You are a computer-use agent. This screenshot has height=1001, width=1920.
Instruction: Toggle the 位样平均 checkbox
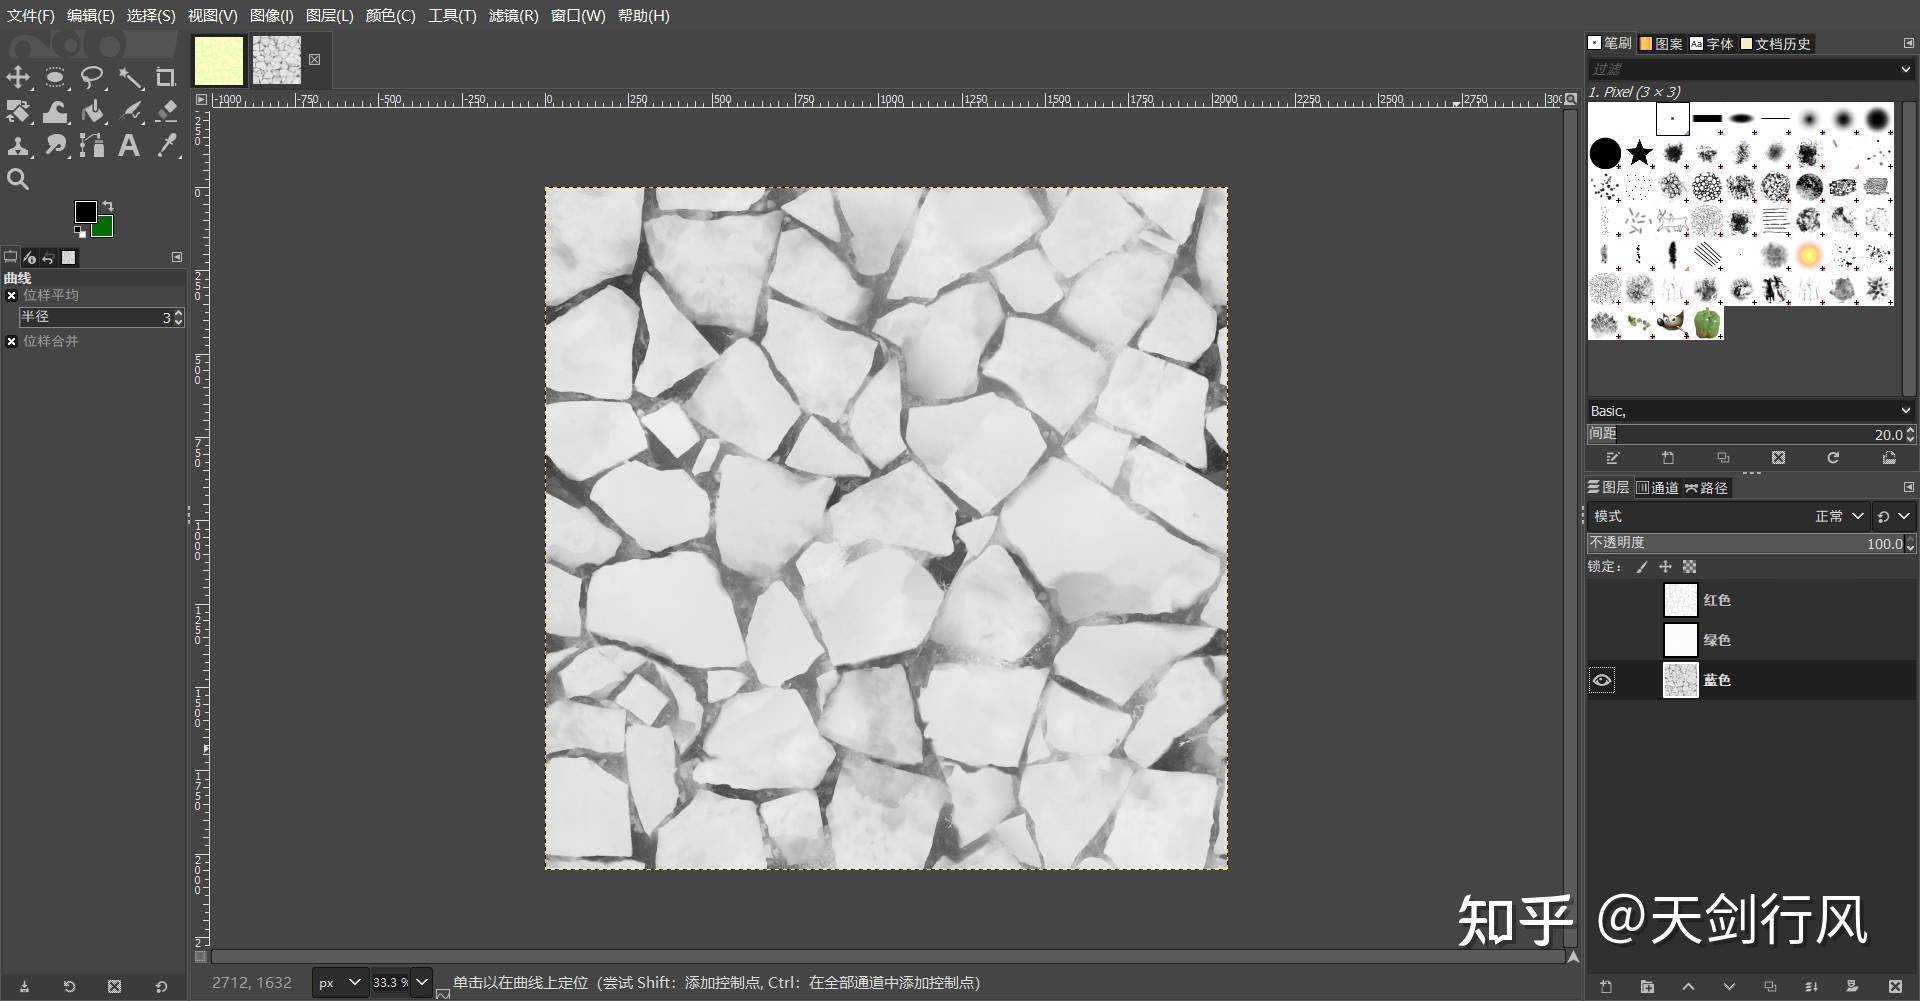(x=12, y=296)
